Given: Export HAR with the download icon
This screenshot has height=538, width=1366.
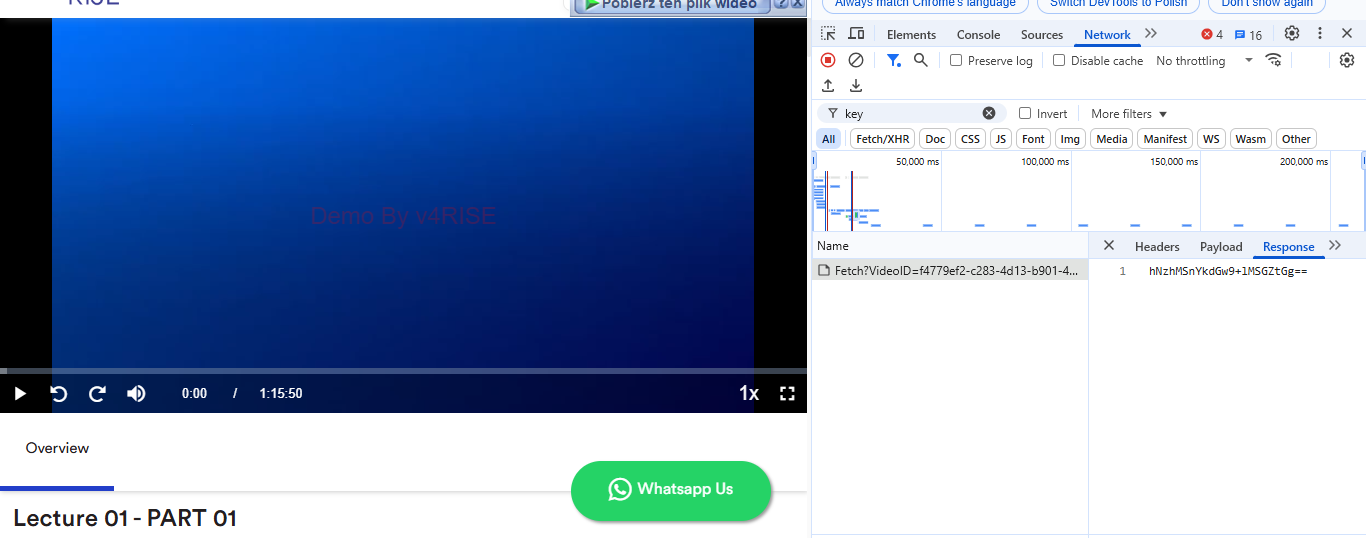Looking at the screenshot, I should (856, 86).
